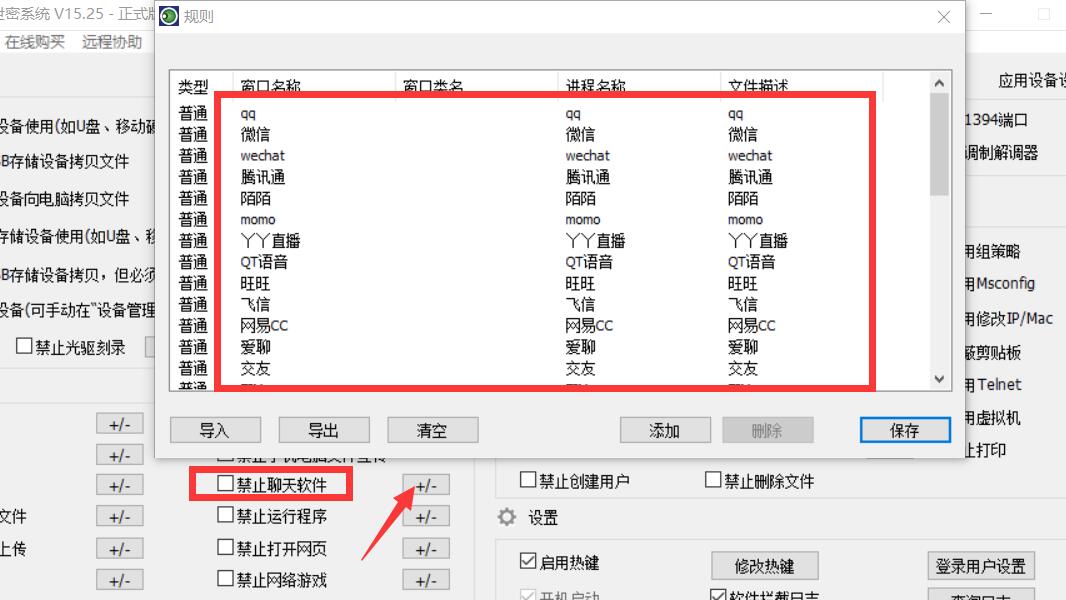Toggle the 禁止光驱刻录 checkbox
This screenshot has height=600, width=1066.
(x=24, y=346)
